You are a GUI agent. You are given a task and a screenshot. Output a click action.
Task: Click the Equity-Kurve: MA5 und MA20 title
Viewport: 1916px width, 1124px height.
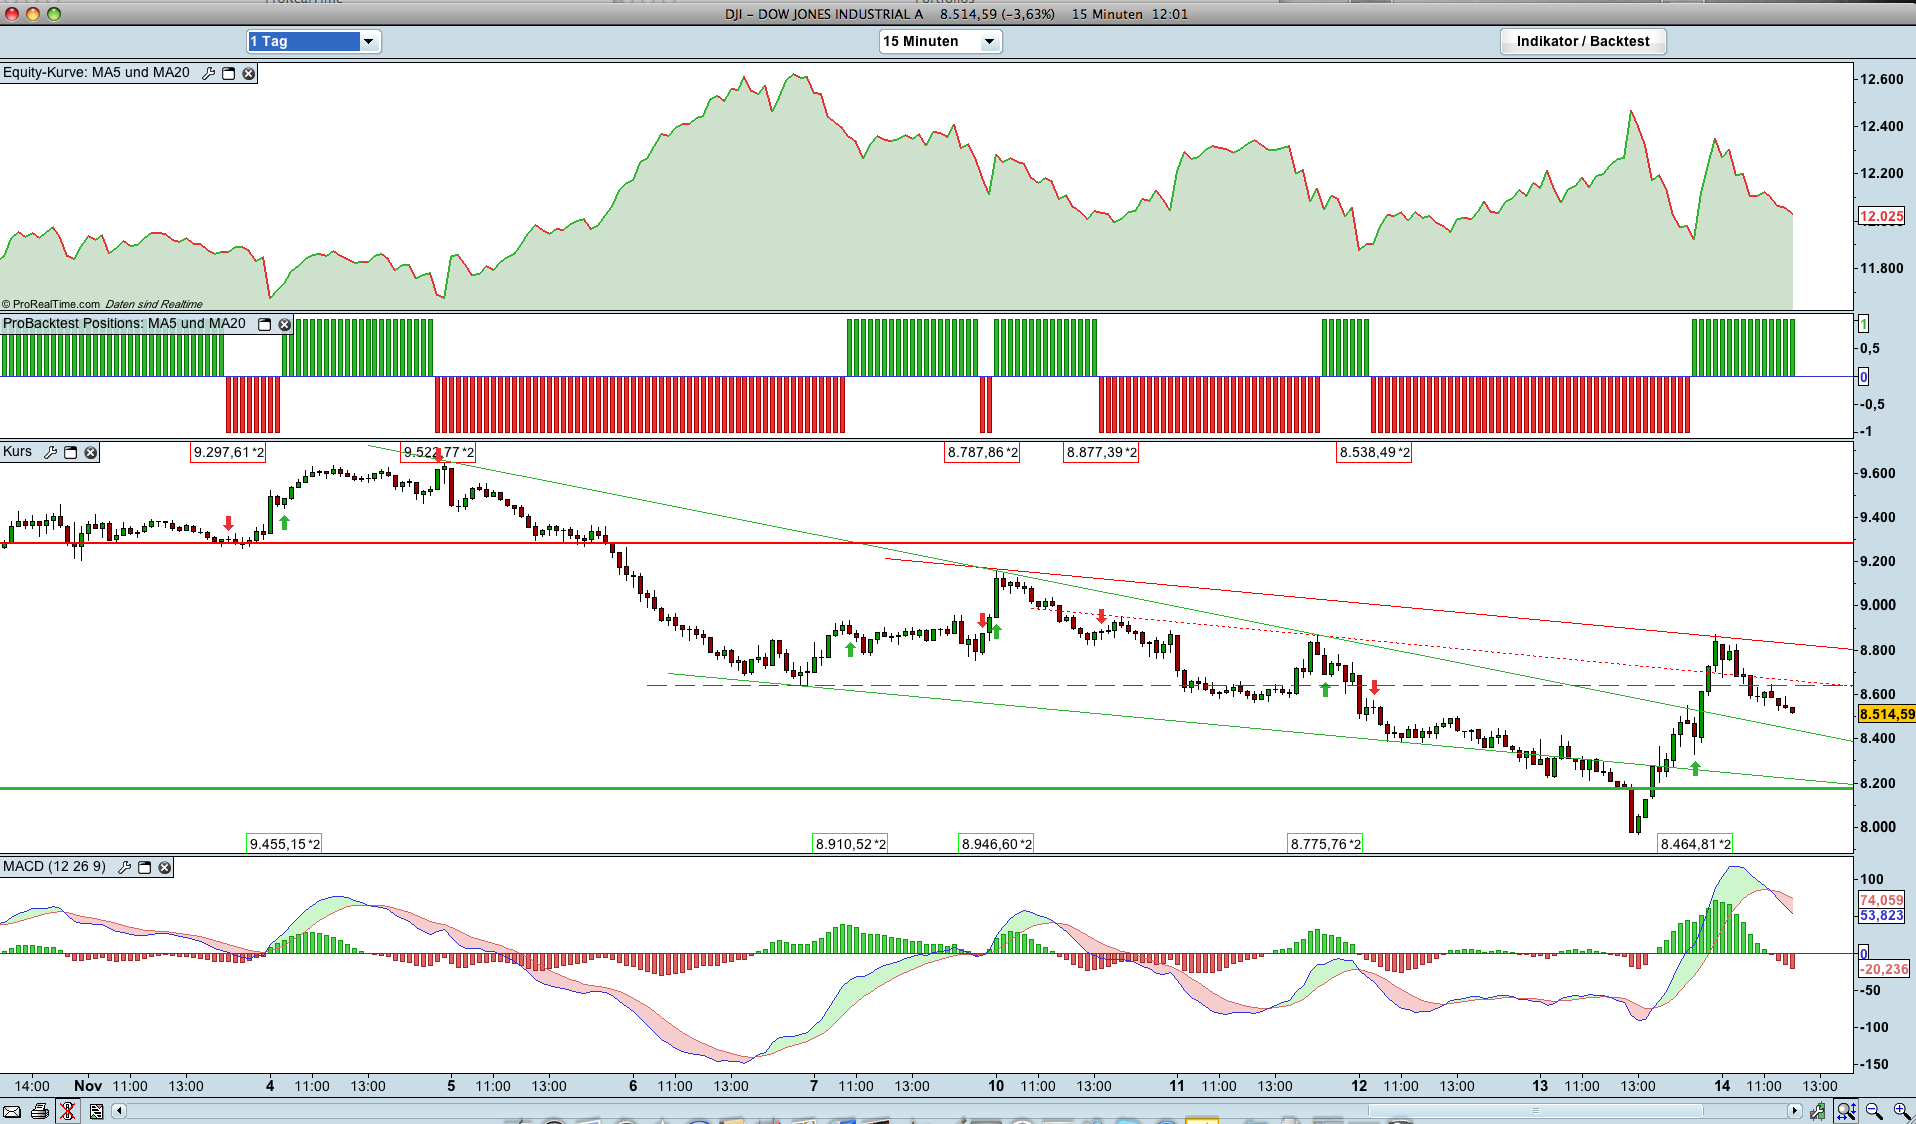[96, 73]
